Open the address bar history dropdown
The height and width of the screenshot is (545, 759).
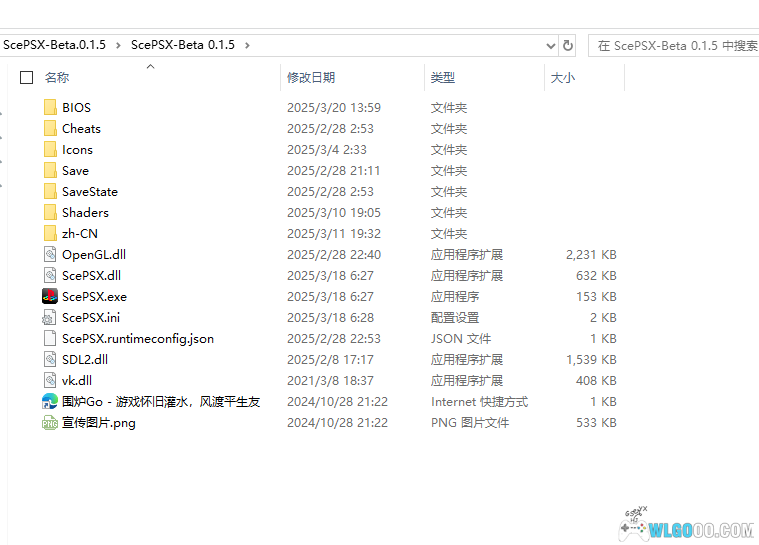550,45
